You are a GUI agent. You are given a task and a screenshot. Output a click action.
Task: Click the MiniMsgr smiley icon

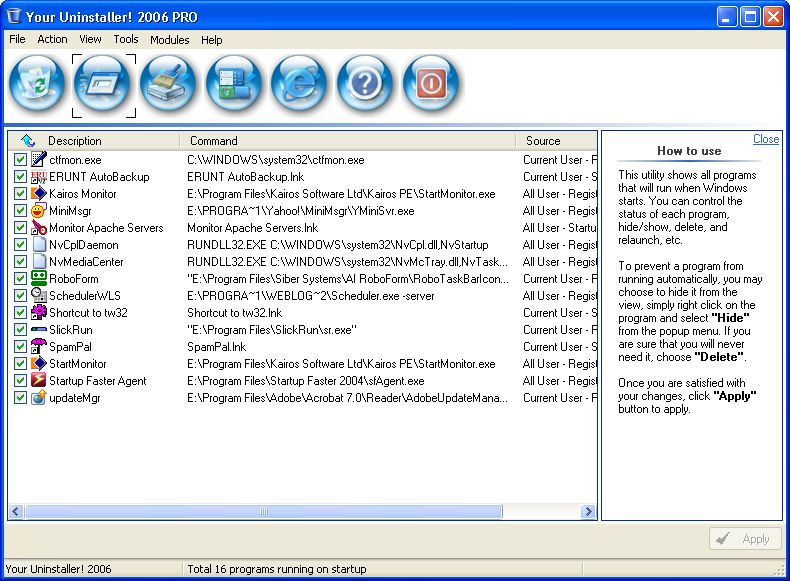[39, 211]
